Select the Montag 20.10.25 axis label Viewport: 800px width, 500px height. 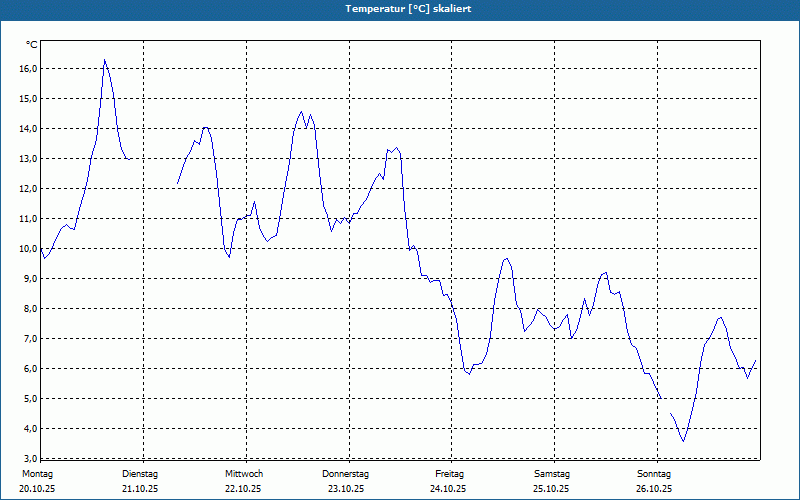pyautogui.click(x=37, y=481)
